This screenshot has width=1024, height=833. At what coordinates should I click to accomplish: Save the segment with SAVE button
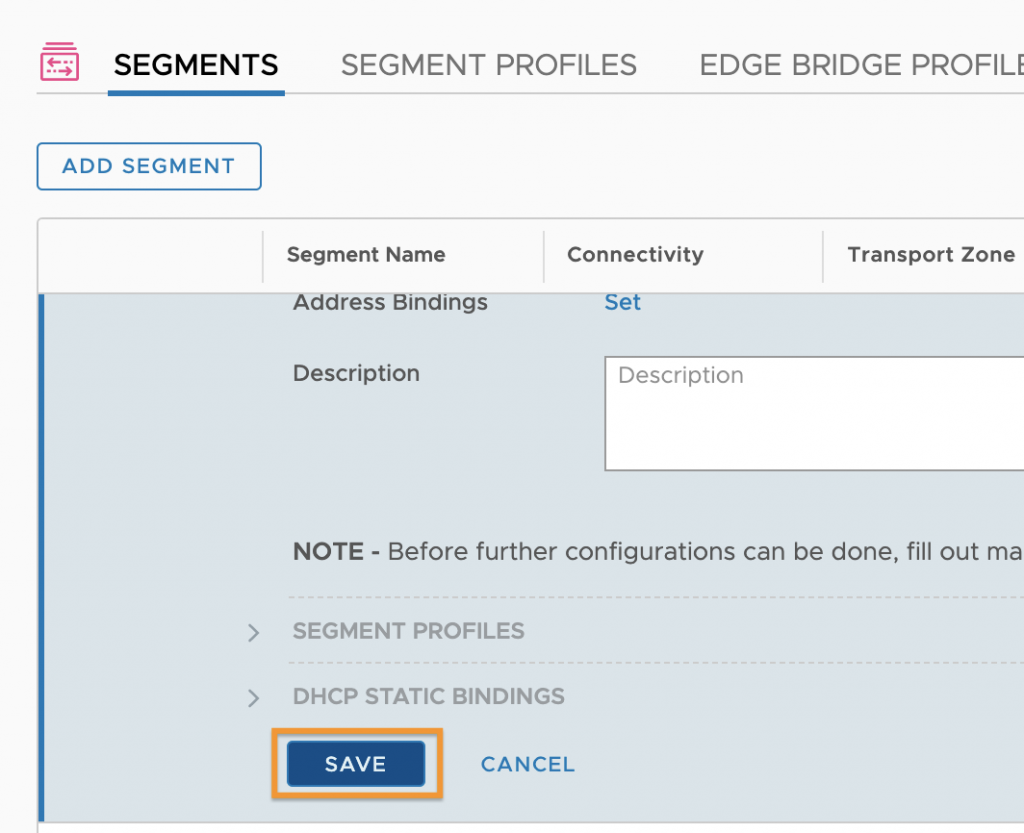(x=356, y=764)
